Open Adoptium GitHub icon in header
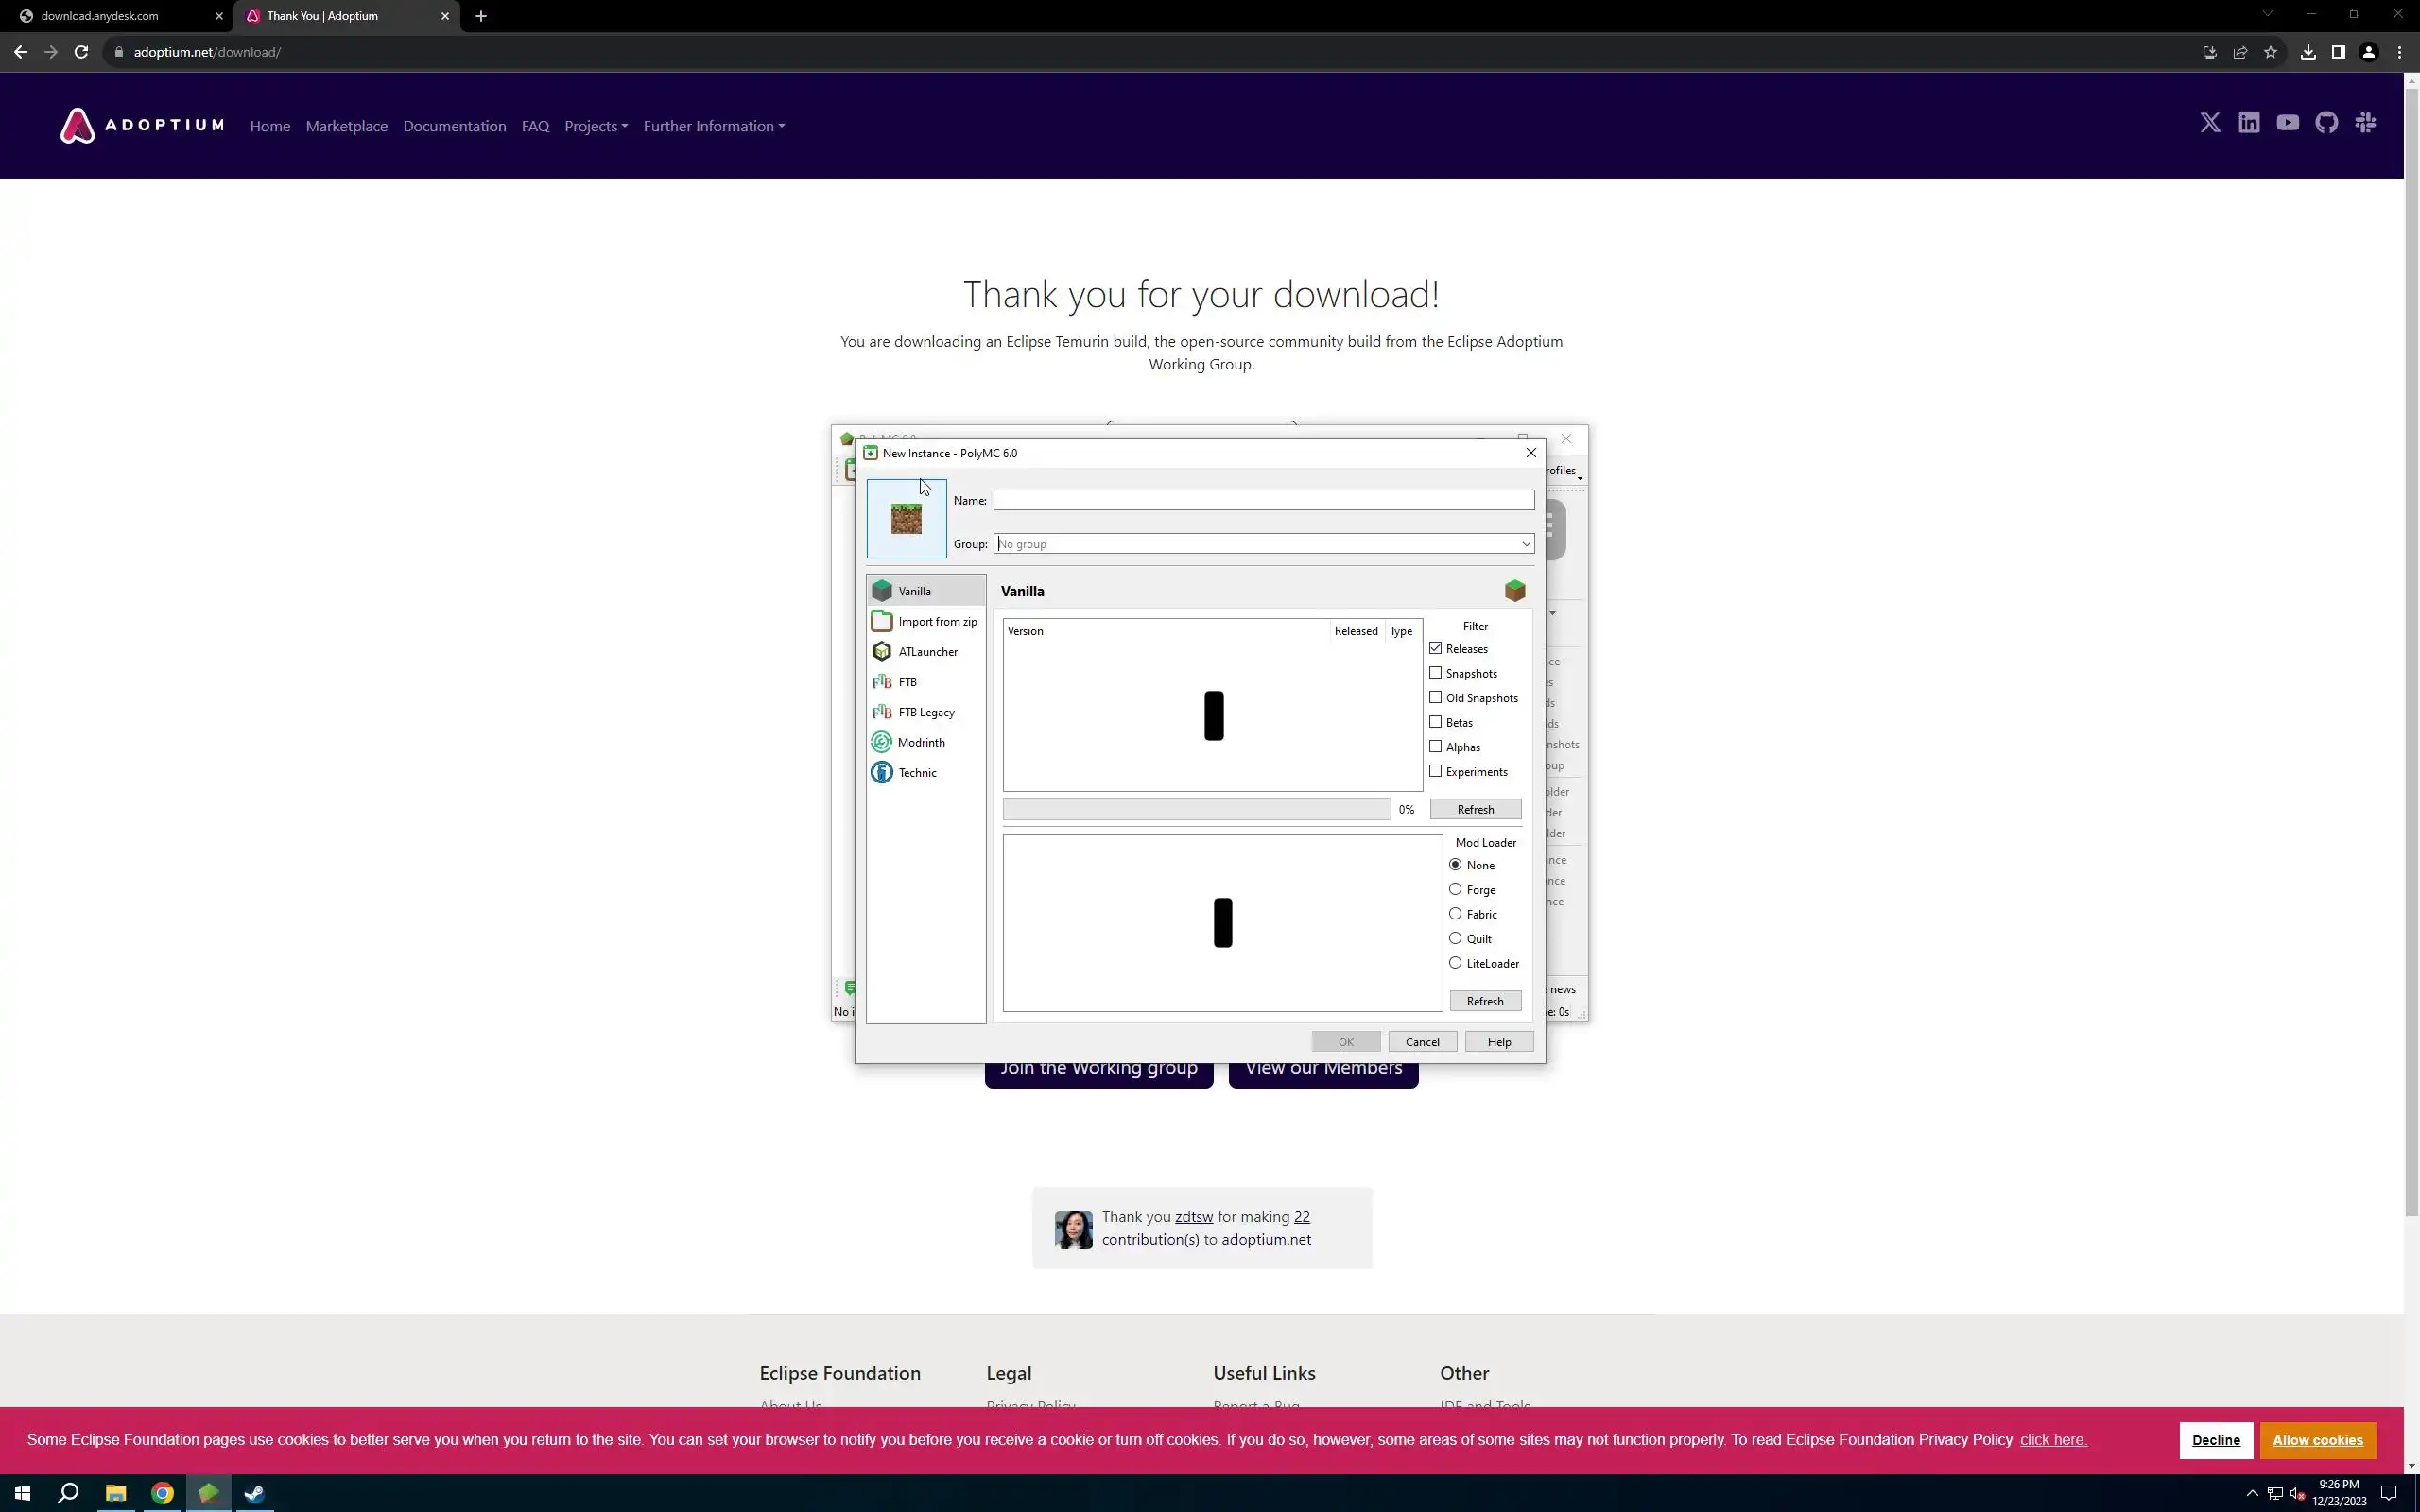This screenshot has height=1512, width=2420. [2326, 123]
